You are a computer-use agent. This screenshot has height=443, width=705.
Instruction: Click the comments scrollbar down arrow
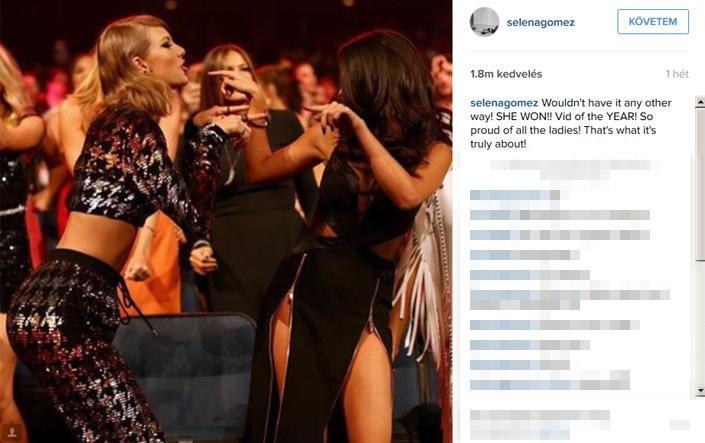[x=700, y=390]
